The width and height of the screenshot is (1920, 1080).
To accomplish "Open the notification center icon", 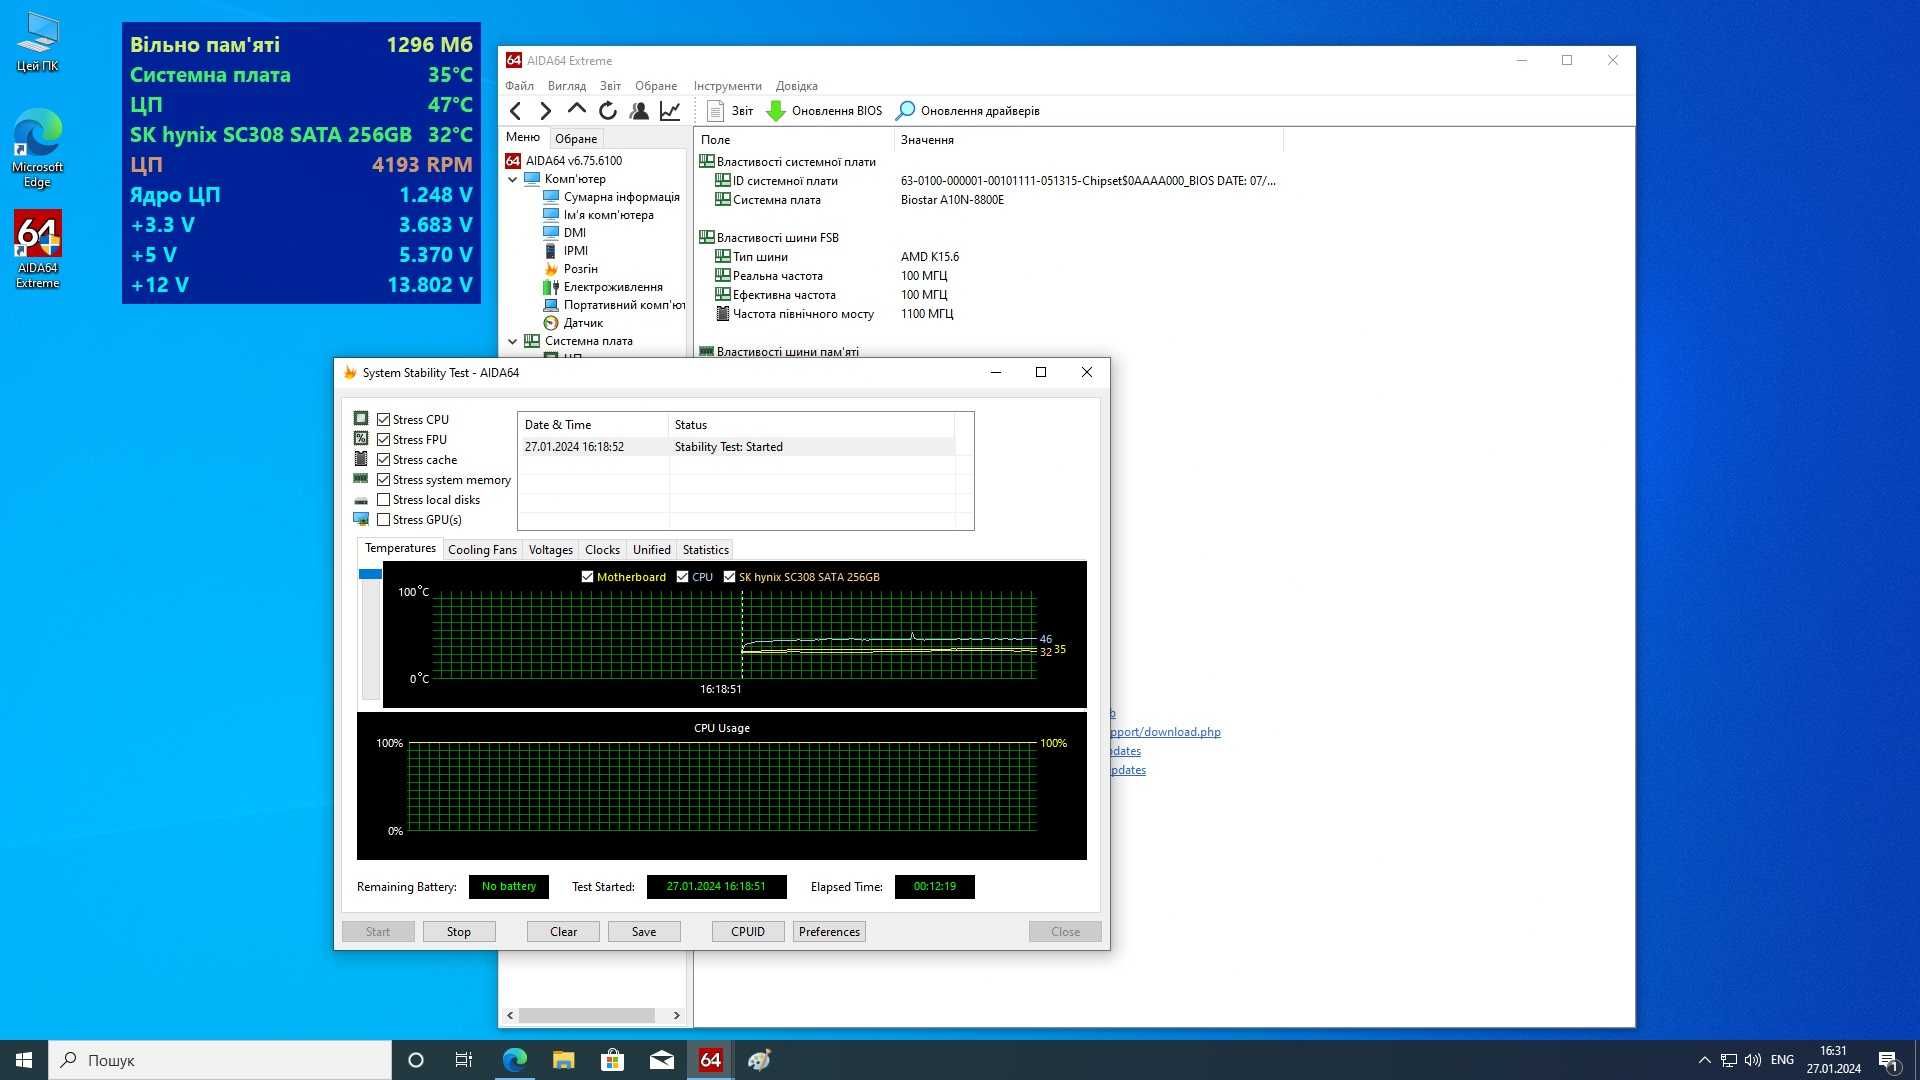I will [x=1888, y=1060].
